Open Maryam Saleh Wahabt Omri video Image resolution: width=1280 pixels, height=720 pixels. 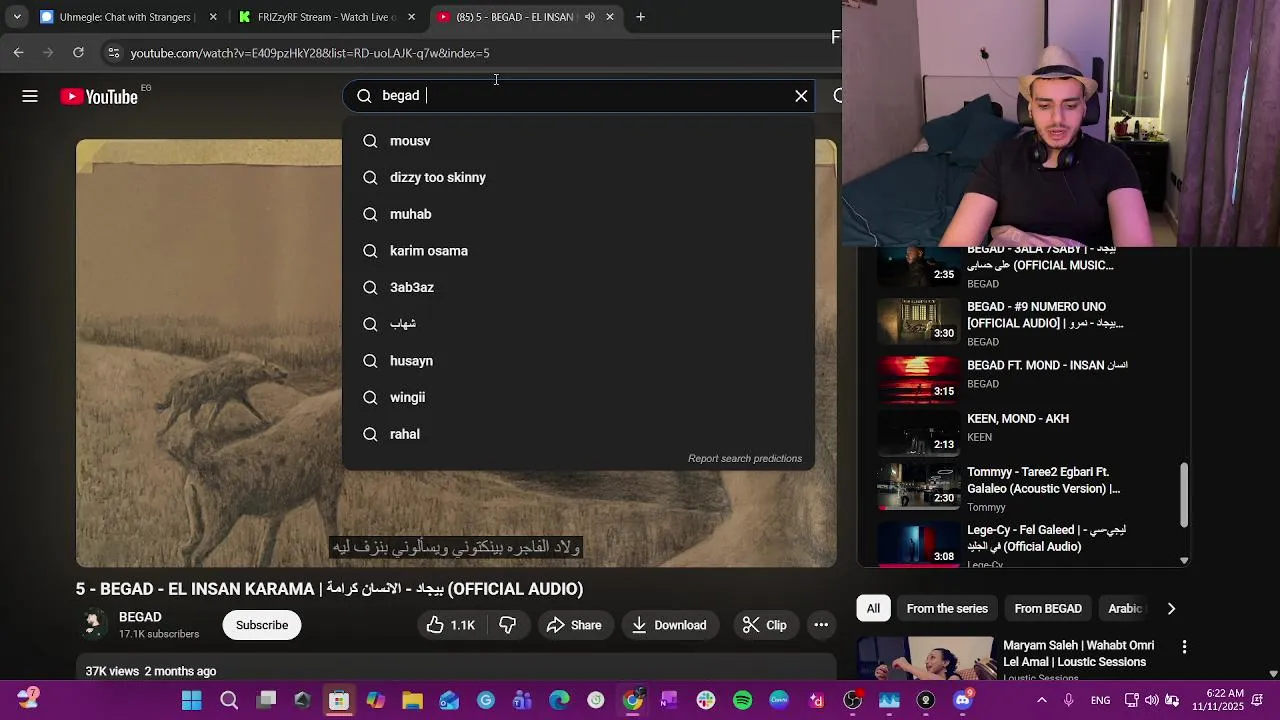click(1081, 654)
